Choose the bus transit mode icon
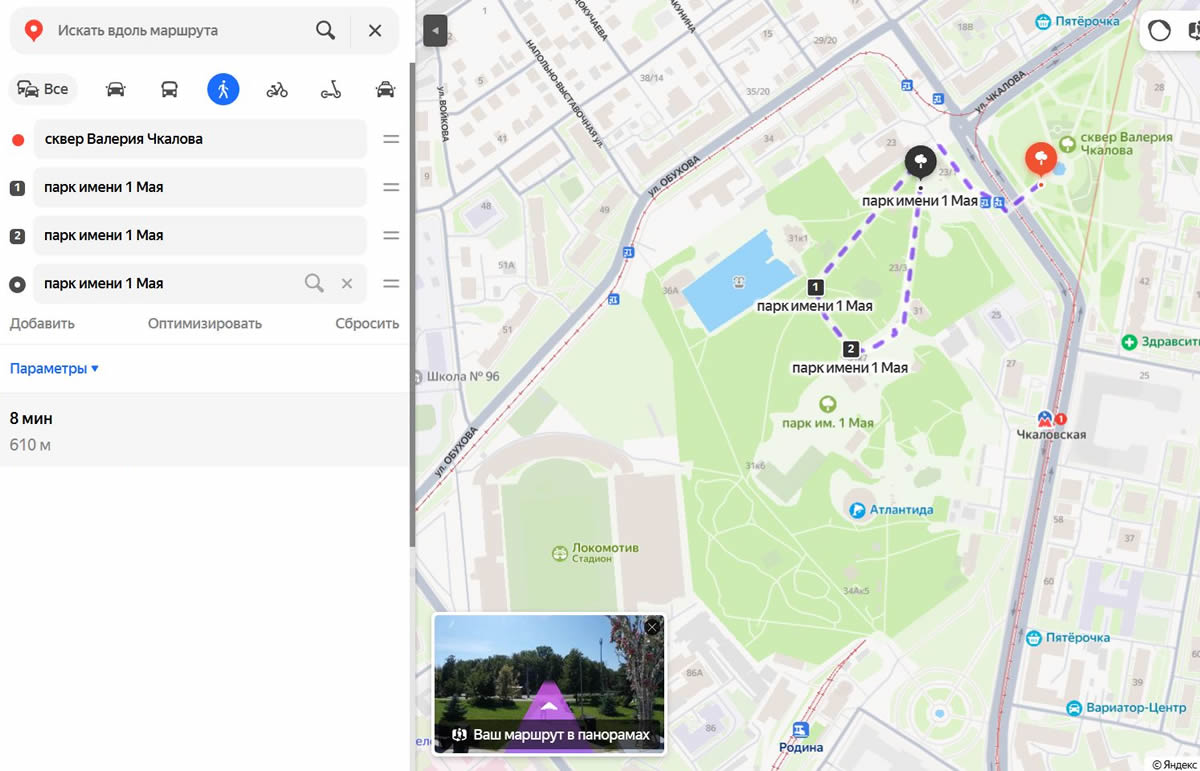Image resolution: width=1200 pixels, height=771 pixels. click(x=170, y=89)
